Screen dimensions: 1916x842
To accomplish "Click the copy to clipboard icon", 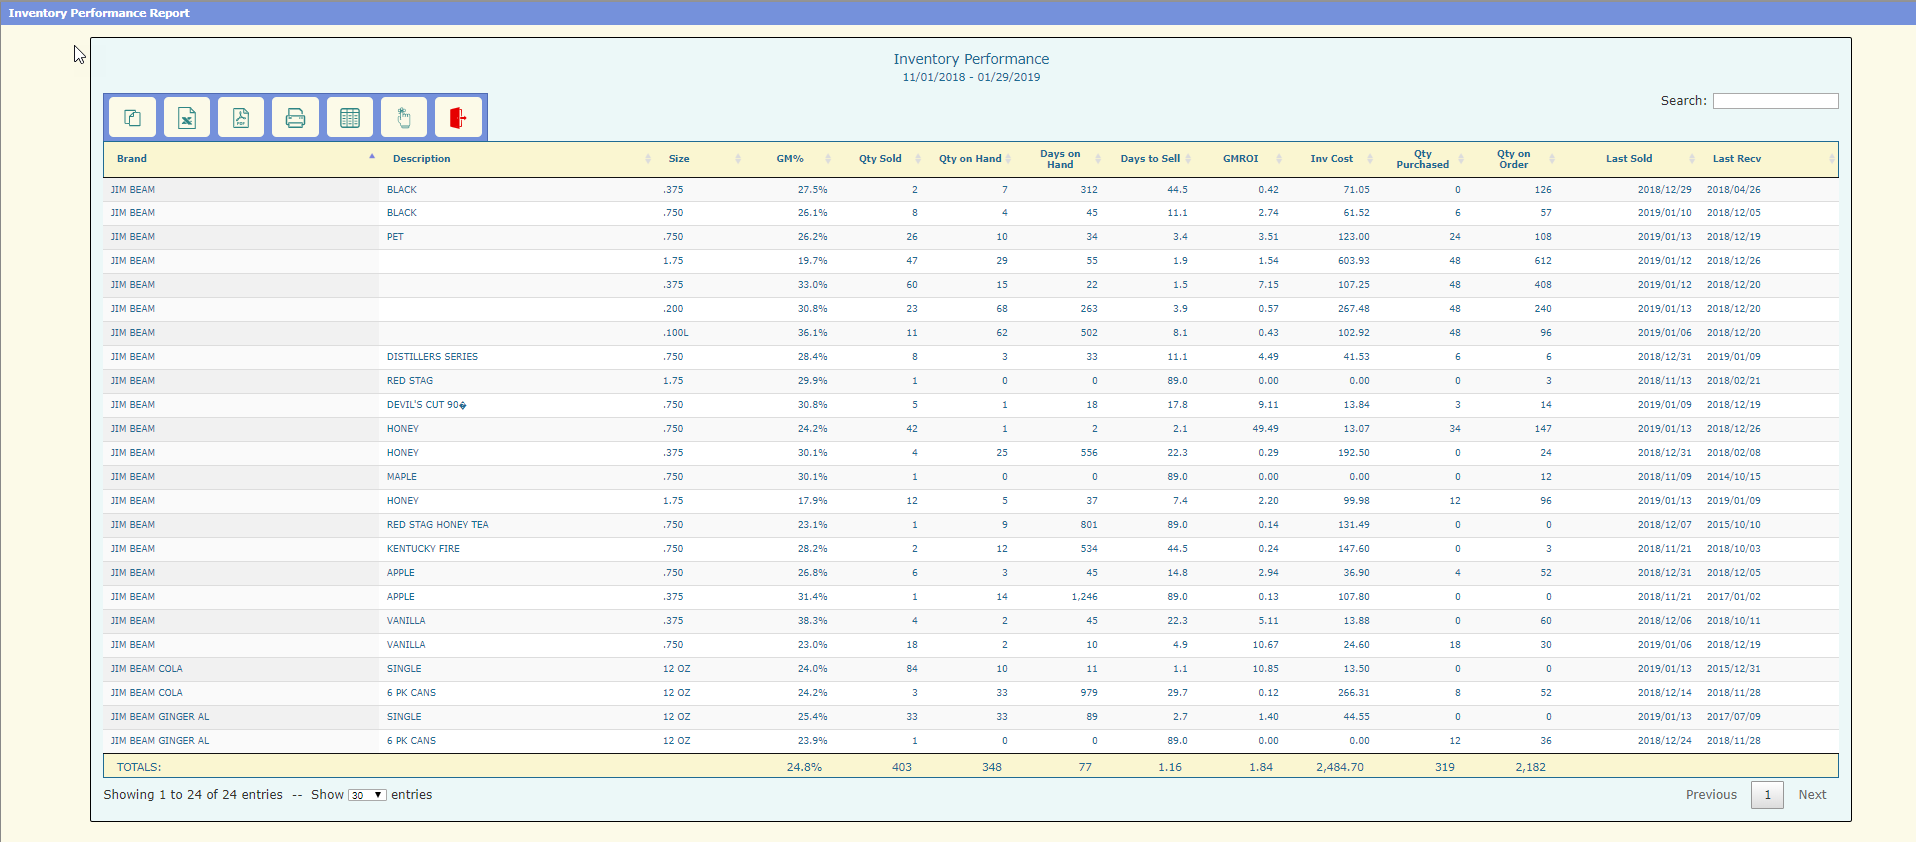I will (x=133, y=118).
